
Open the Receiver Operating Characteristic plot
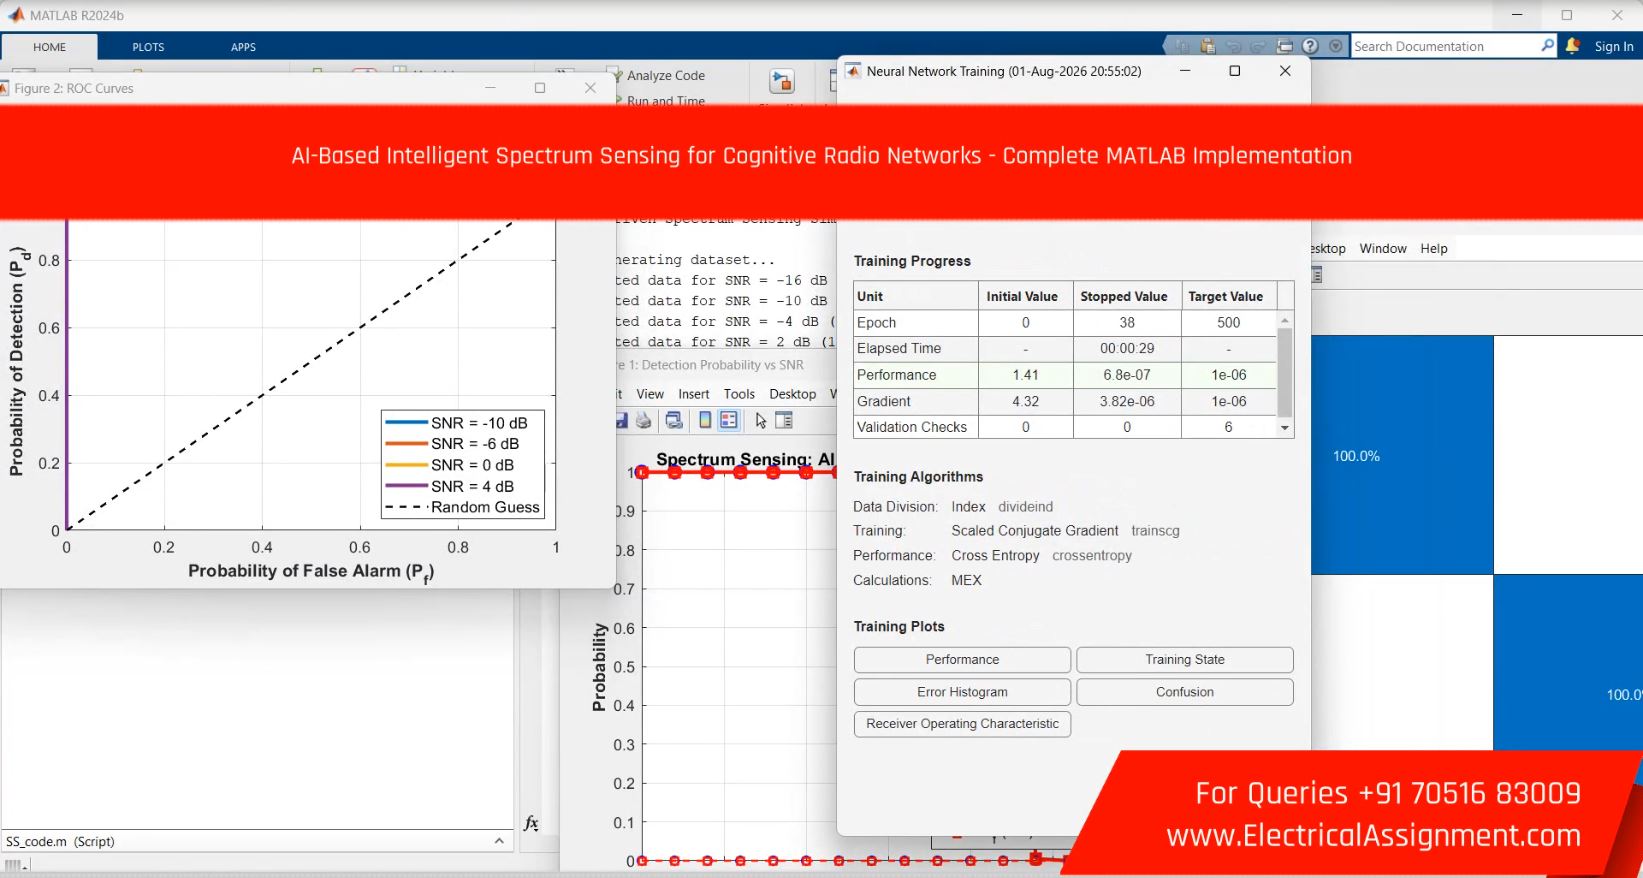tap(962, 724)
